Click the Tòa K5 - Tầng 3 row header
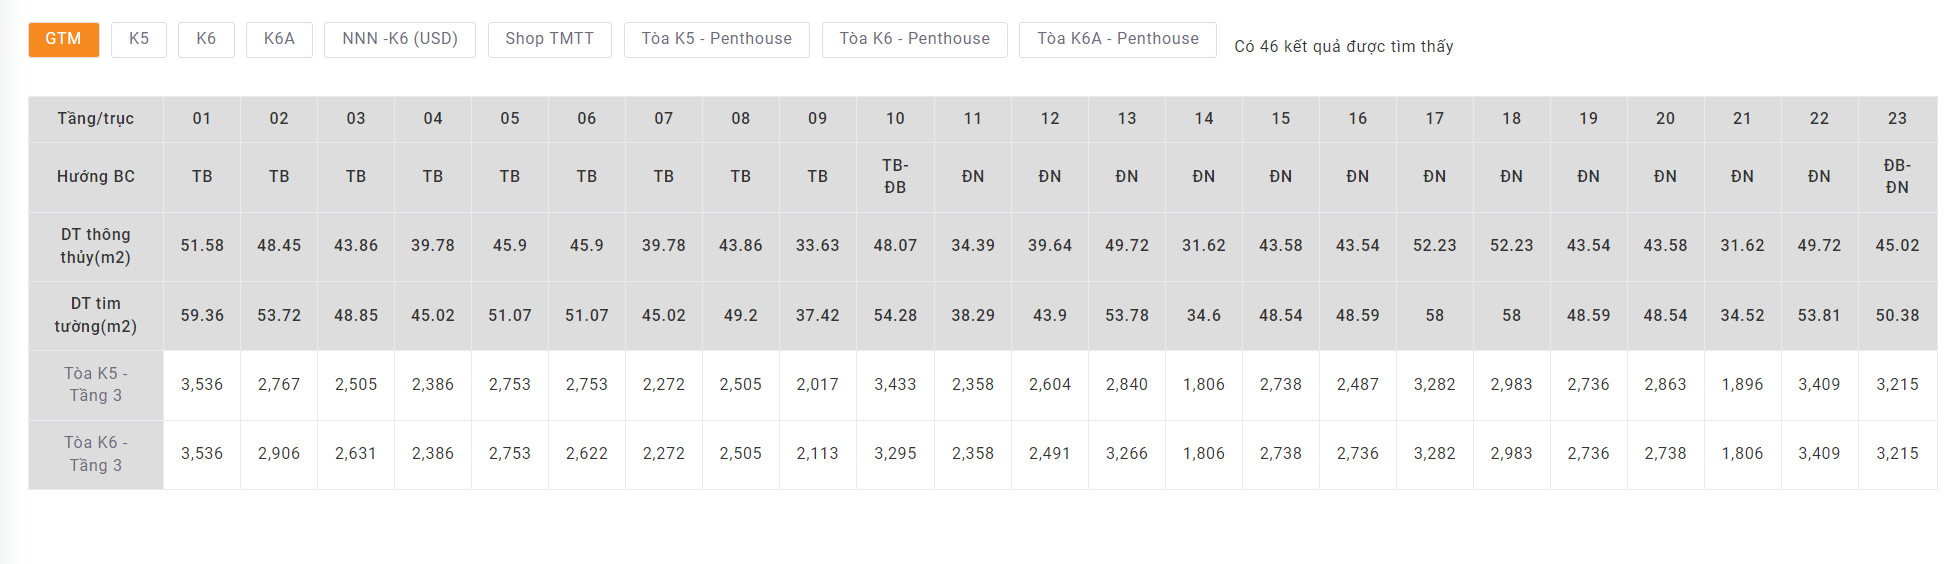Screen dimensions: 1947x564 tap(96, 384)
